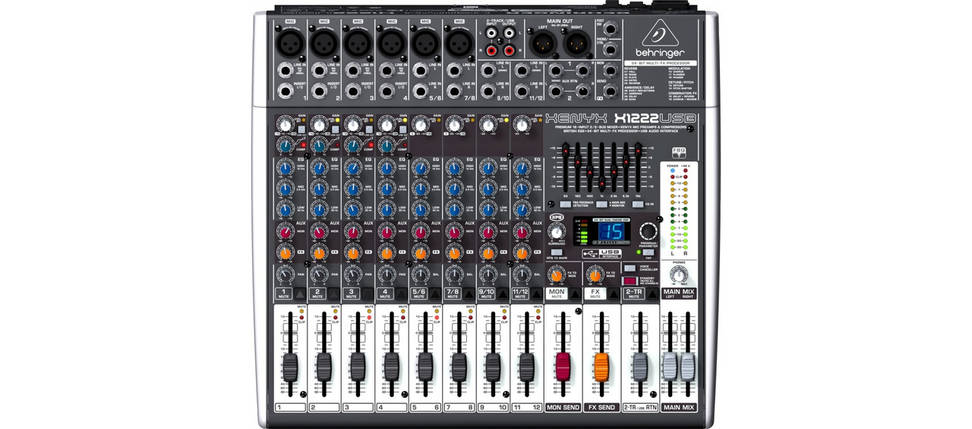The width and height of the screenshot is (972, 429).
Task: Adjust the FX to MON knob
Action: click(x=557, y=275)
